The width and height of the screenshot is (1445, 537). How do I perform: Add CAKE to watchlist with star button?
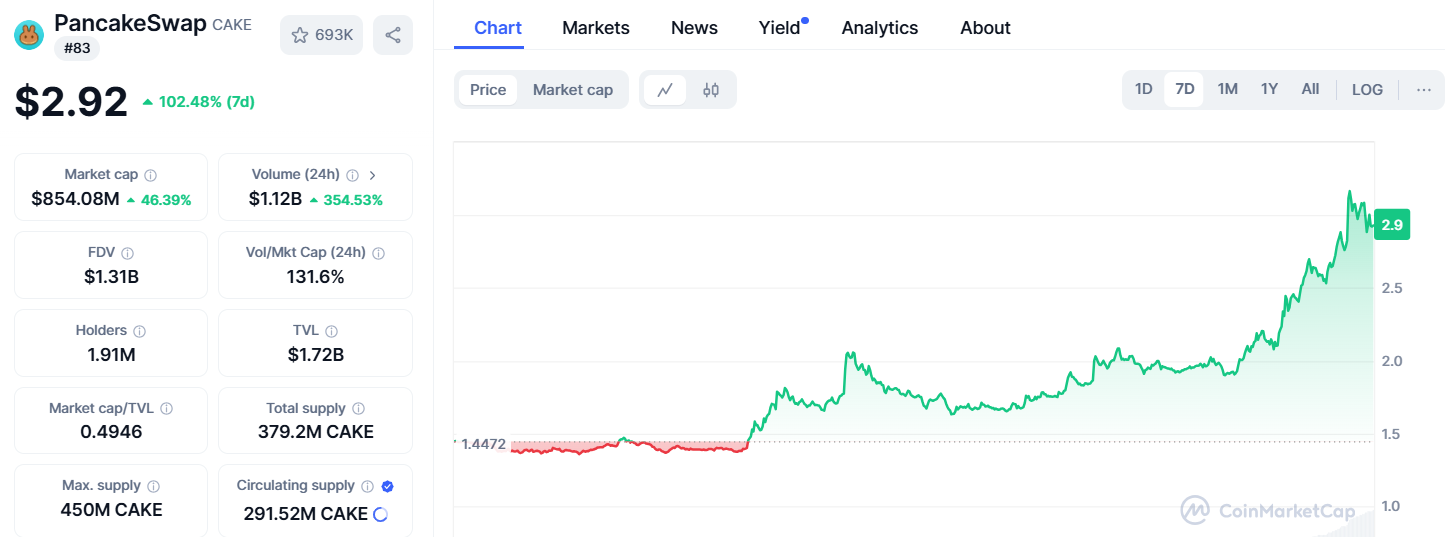321,35
